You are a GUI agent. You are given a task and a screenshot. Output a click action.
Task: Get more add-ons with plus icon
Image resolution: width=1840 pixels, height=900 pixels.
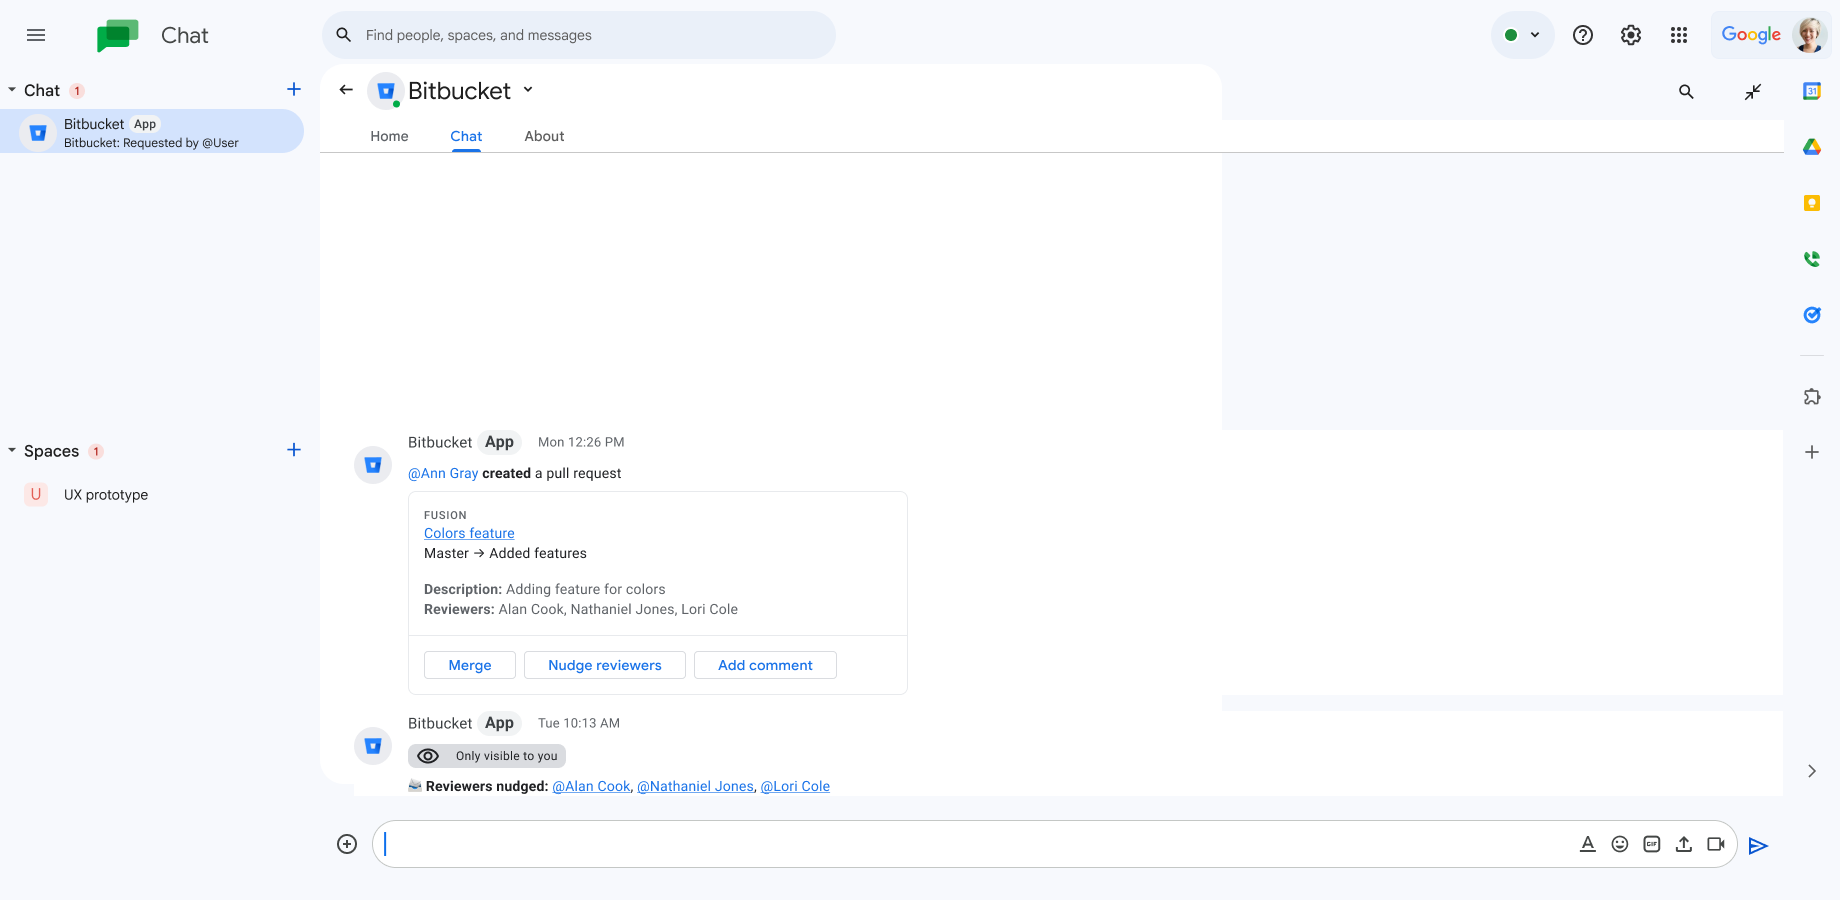(x=1812, y=452)
